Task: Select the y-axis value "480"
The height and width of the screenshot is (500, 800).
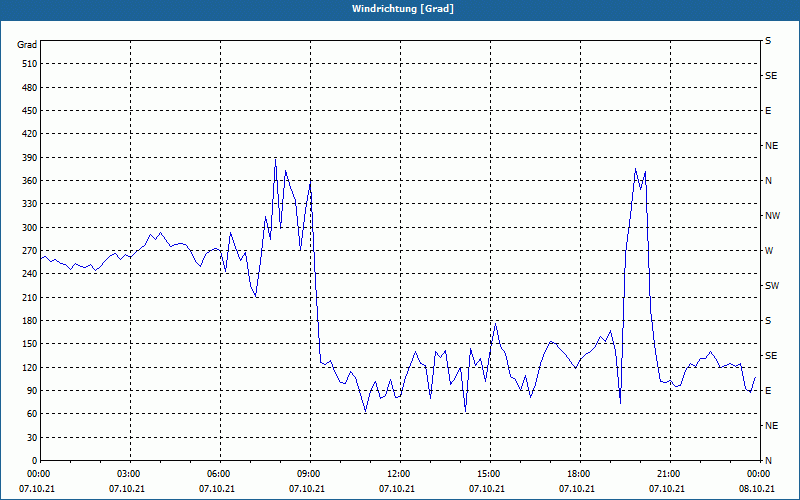Action: click(x=30, y=87)
